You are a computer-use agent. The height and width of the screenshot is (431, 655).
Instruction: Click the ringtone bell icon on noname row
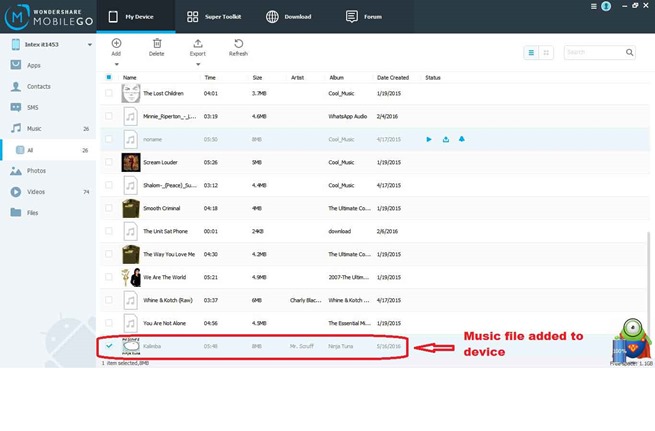pos(462,139)
